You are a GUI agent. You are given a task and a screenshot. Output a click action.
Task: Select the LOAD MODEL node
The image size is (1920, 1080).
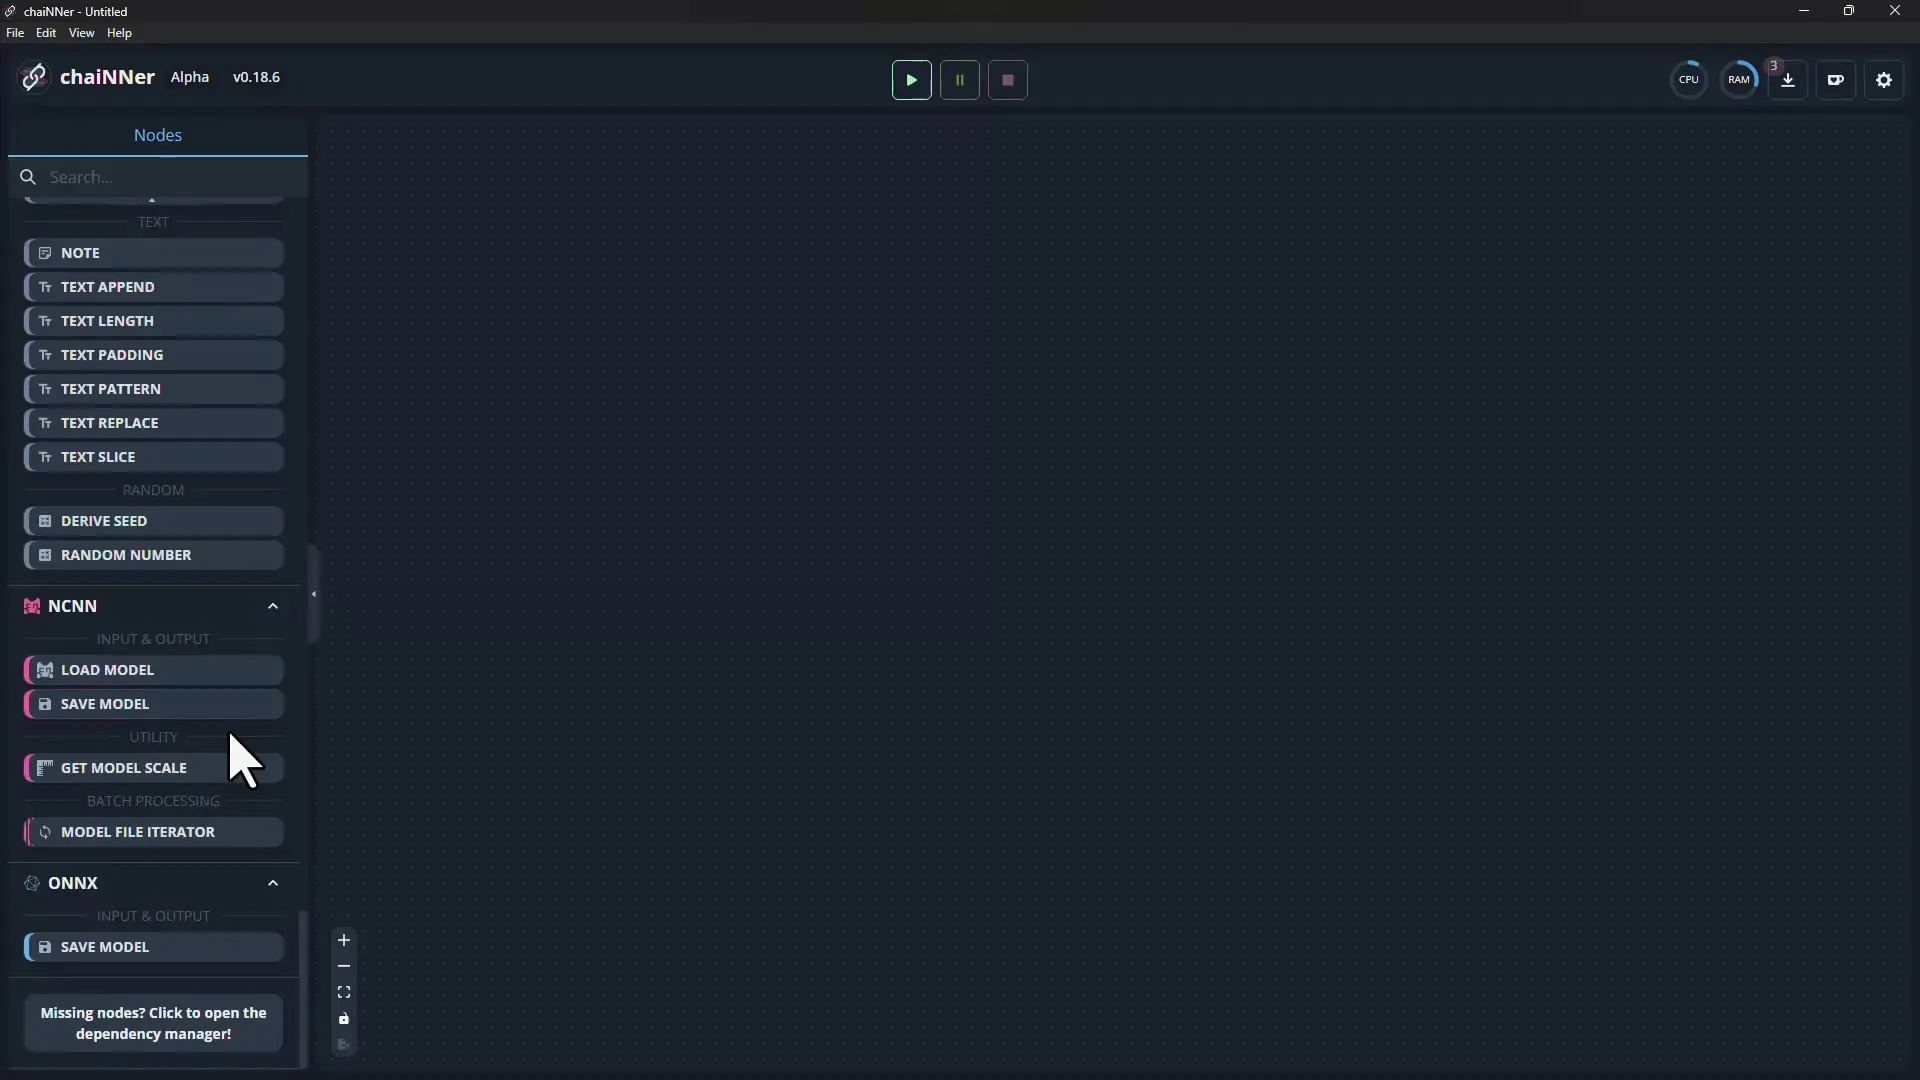(x=153, y=669)
